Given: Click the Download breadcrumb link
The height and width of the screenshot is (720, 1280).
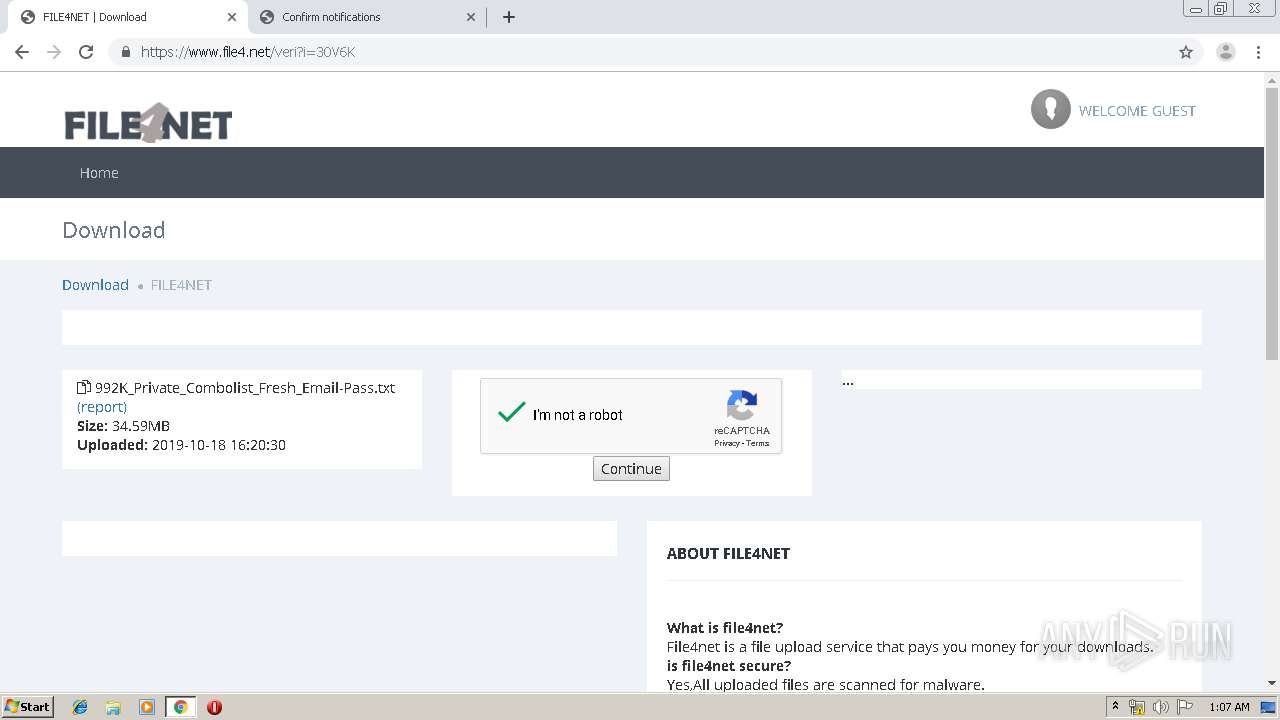Looking at the screenshot, I should [x=95, y=285].
